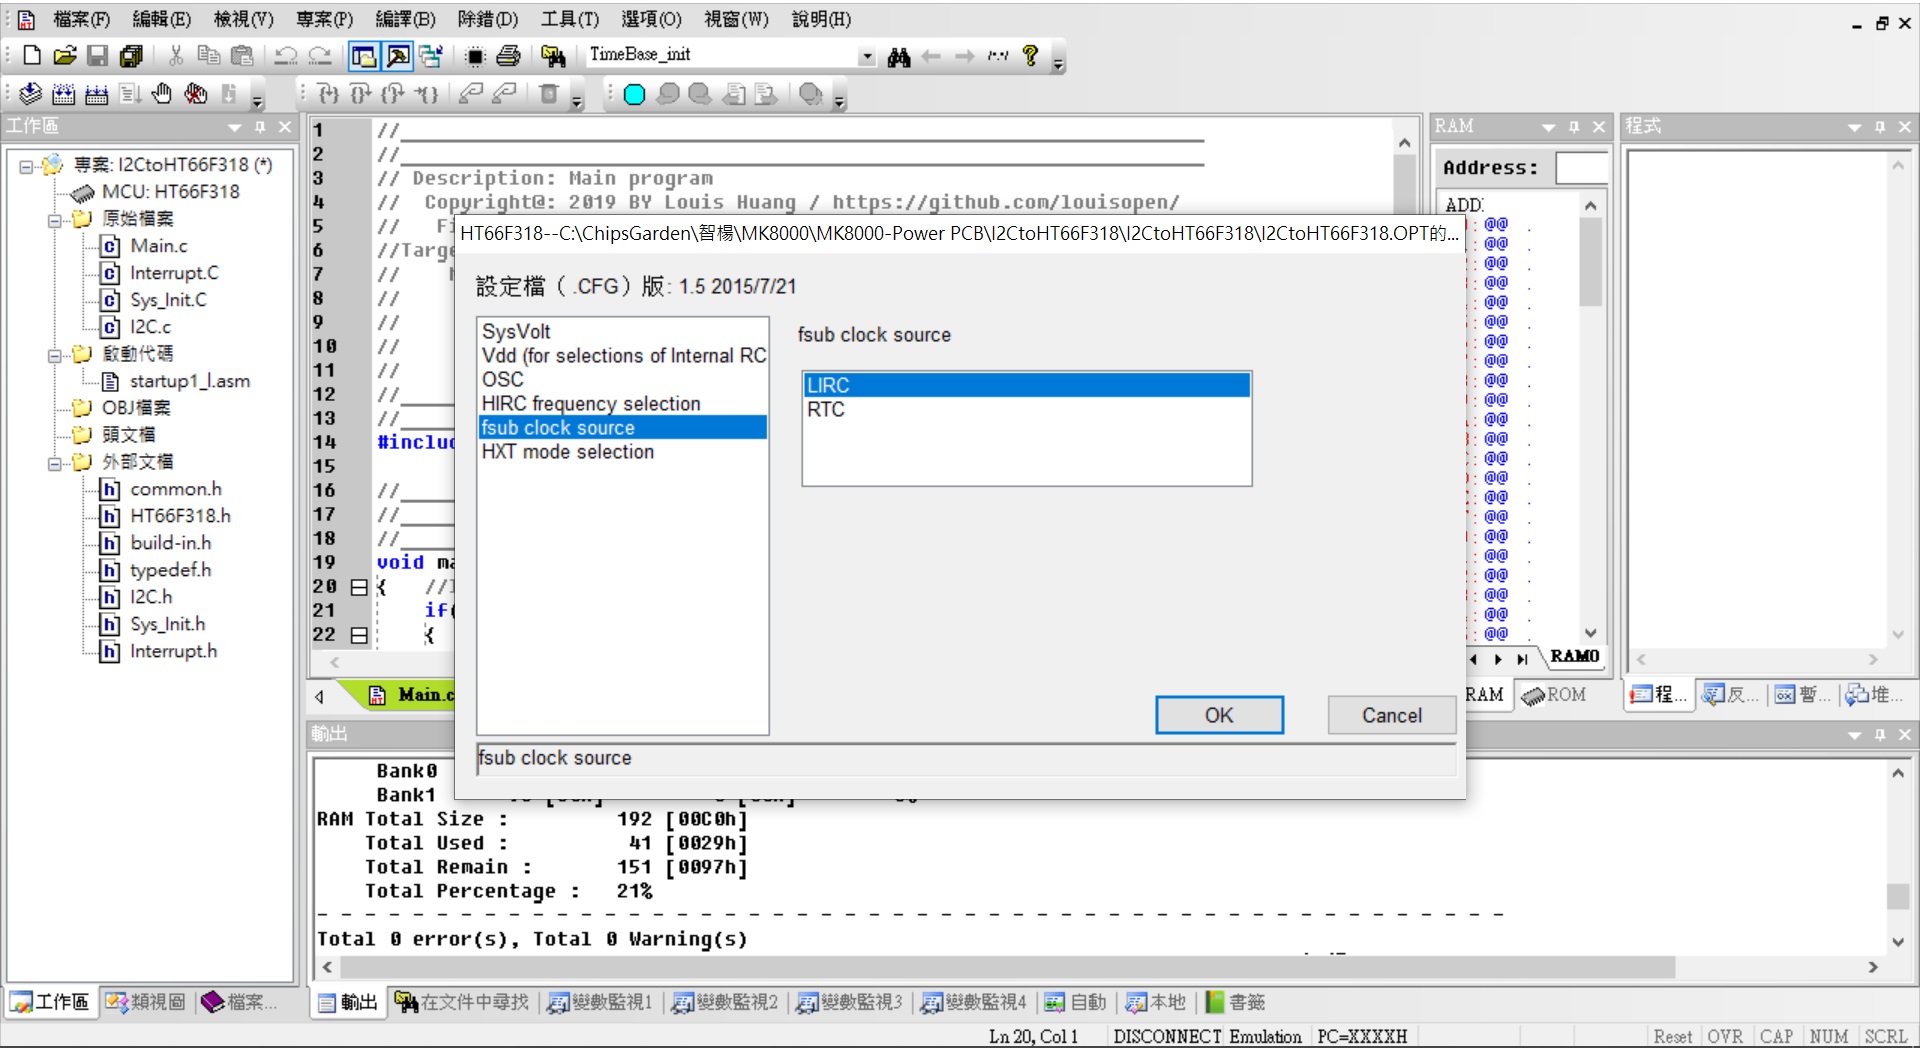This screenshot has width=1920, height=1048.
Task: Click the Paste clipboard icon
Action: (x=242, y=56)
